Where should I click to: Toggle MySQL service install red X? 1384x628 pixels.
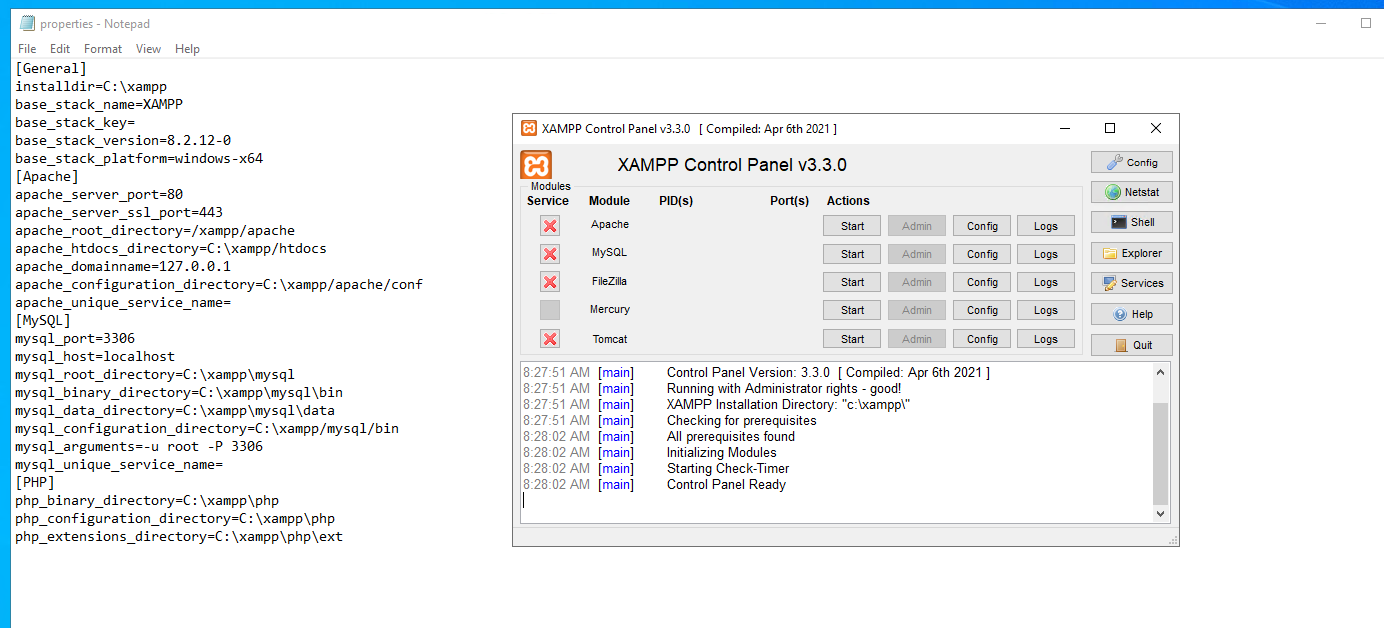click(x=550, y=254)
